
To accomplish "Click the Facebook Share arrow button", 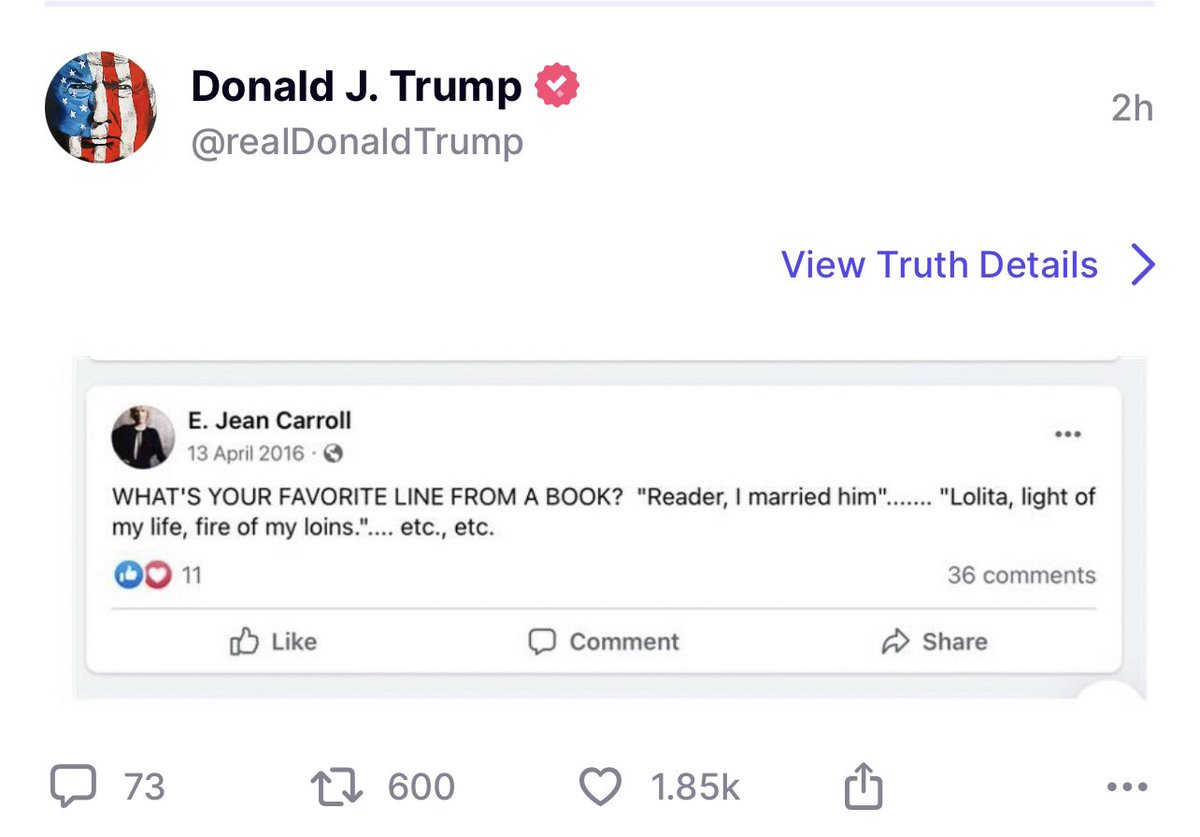I will tap(934, 642).
